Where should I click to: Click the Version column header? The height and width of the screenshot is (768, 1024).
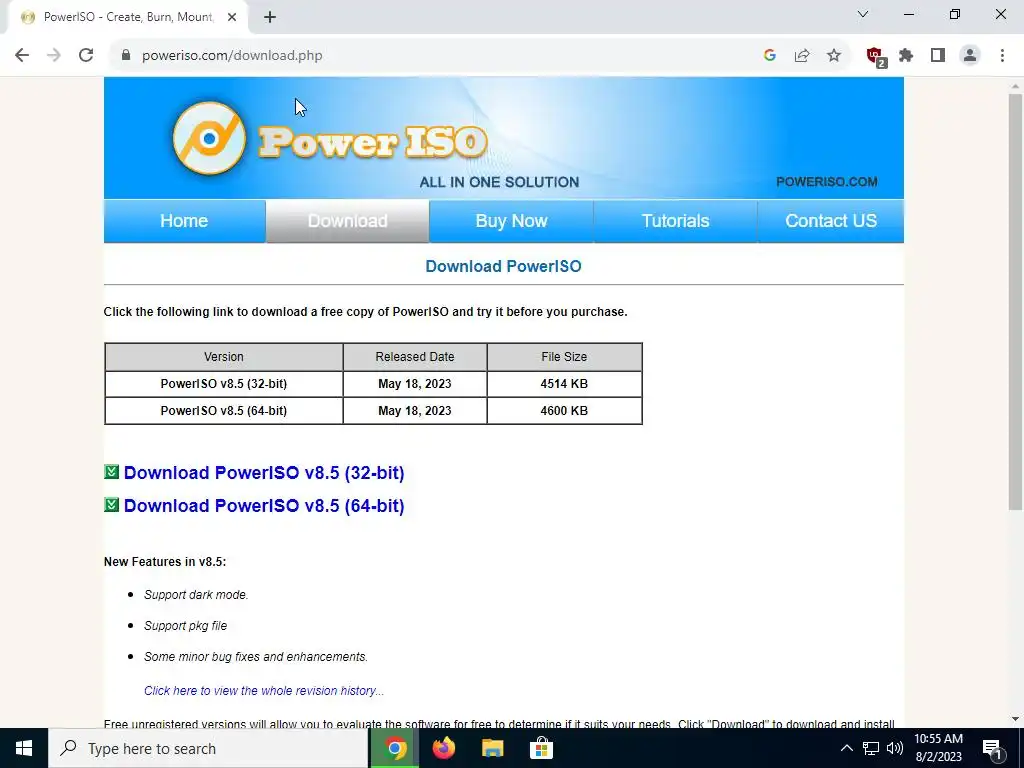click(x=224, y=357)
